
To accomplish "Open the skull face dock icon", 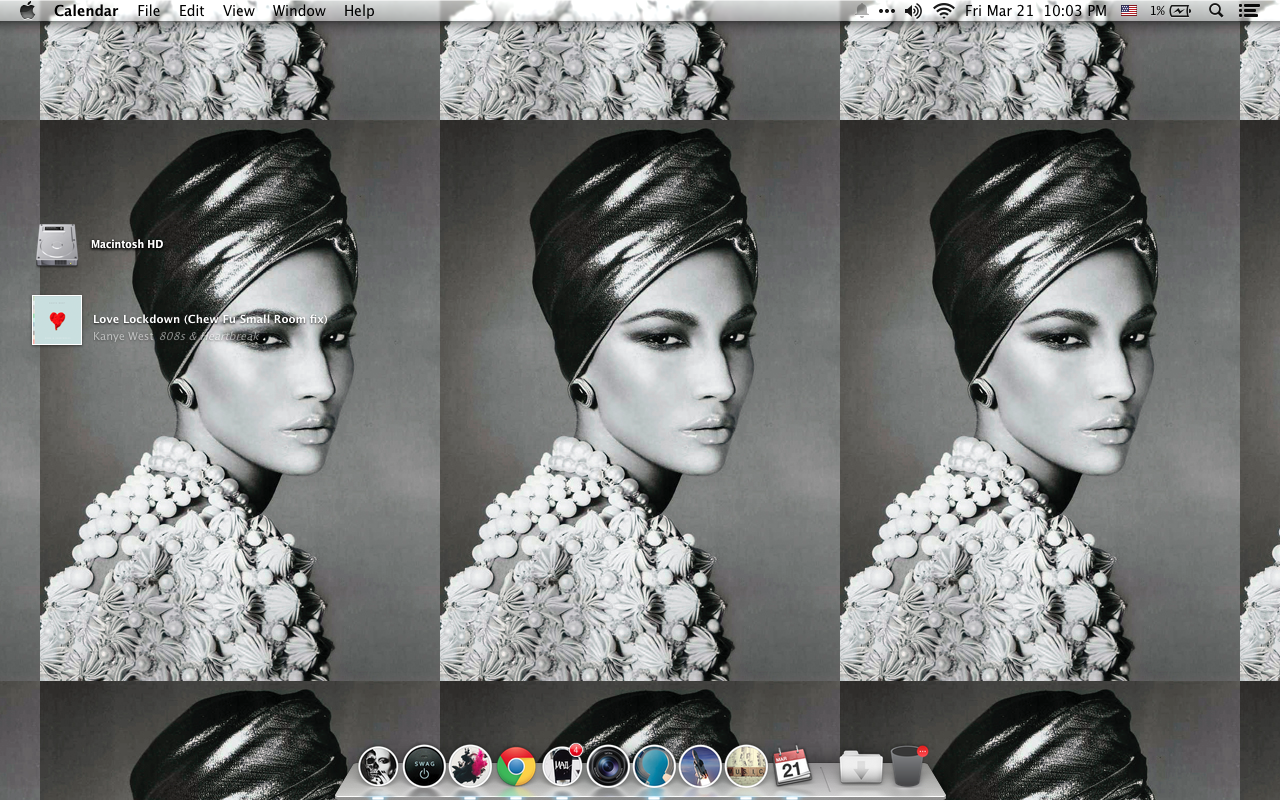I will tap(378, 767).
